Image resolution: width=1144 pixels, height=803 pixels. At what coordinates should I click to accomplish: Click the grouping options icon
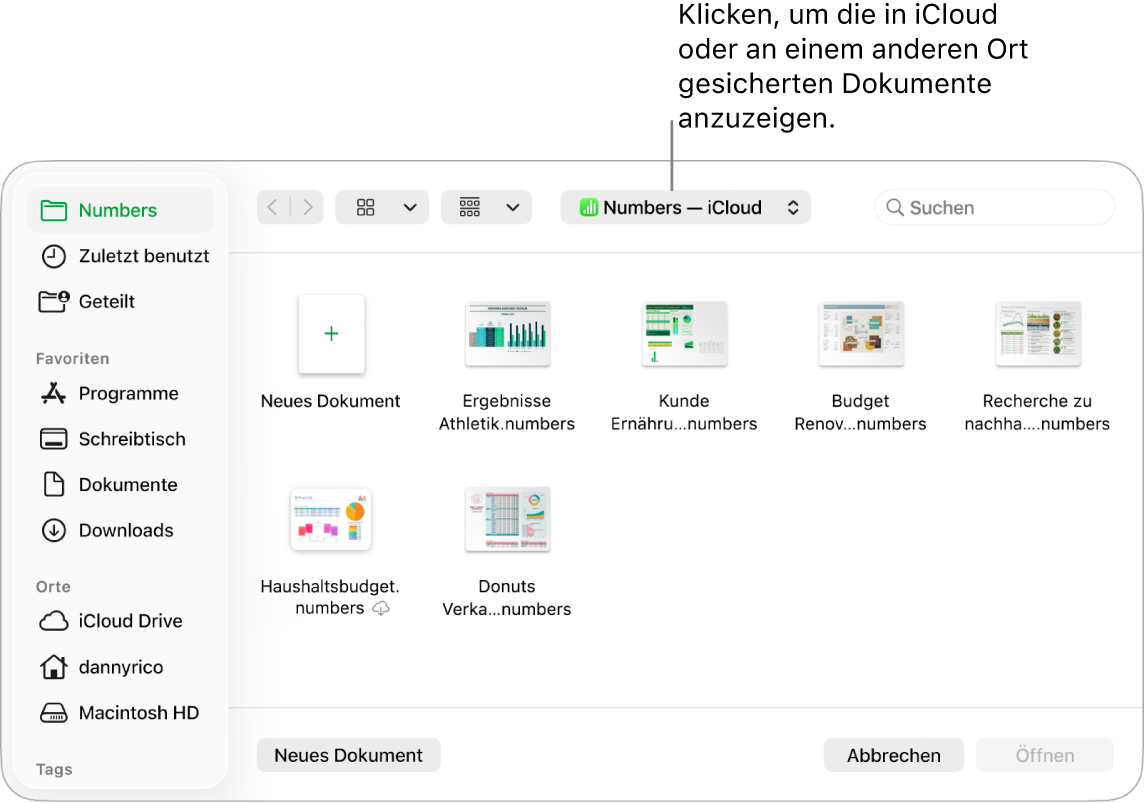click(x=470, y=208)
